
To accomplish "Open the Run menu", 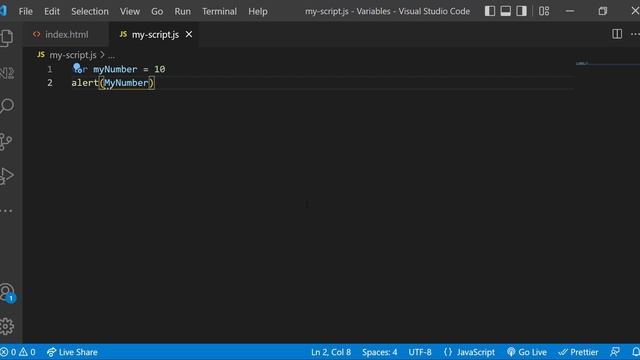I will pos(182,11).
